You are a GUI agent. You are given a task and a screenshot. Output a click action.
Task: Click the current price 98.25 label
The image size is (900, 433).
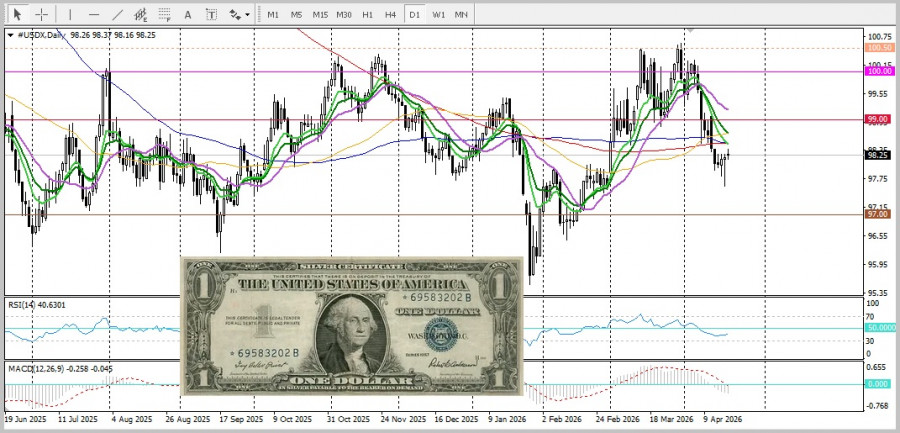click(x=879, y=154)
